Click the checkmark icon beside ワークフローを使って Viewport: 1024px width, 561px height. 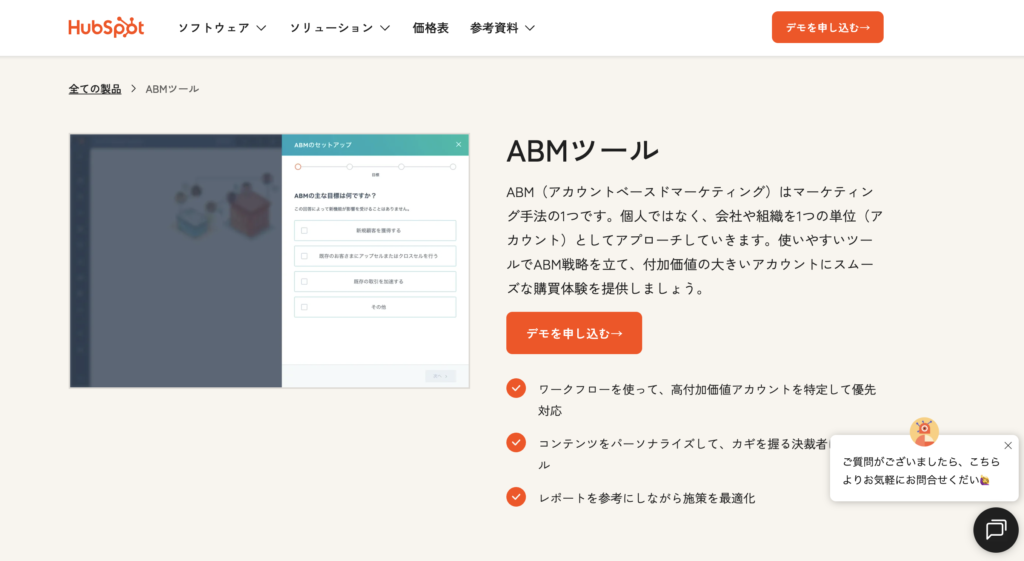[516, 388]
